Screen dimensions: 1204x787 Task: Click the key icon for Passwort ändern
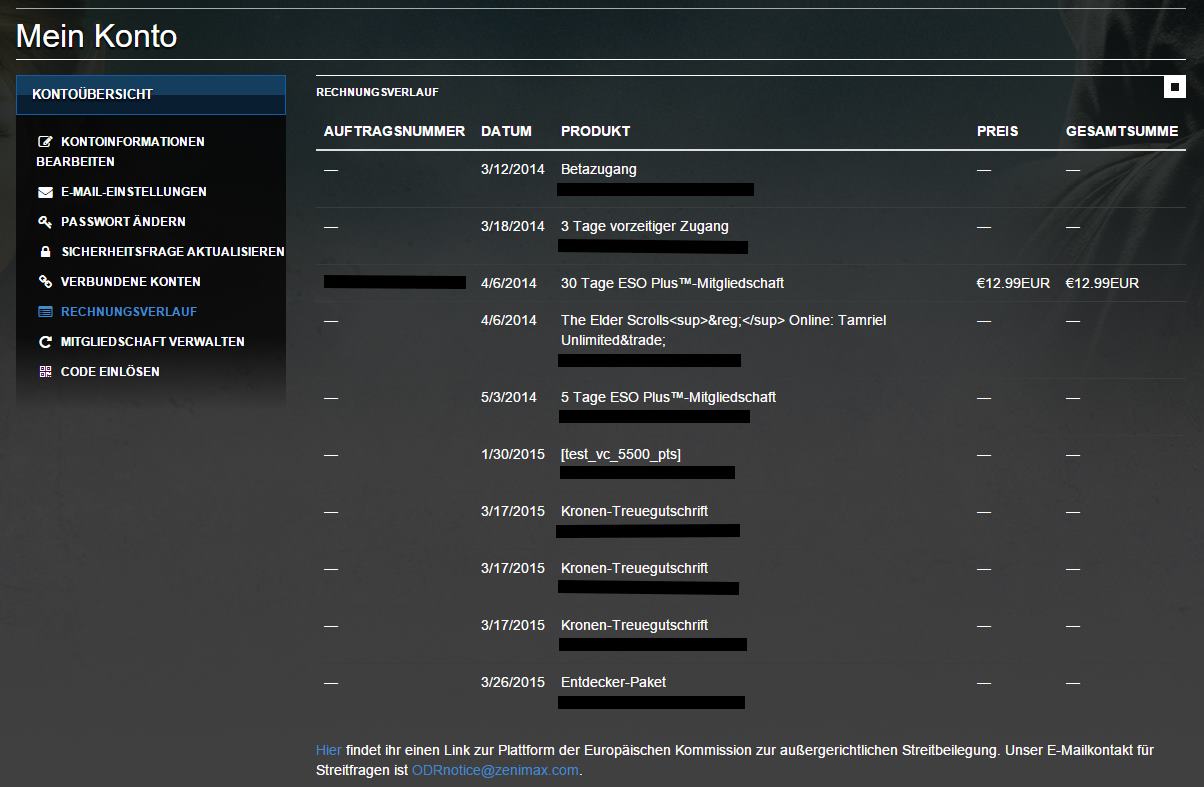pos(45,222)
